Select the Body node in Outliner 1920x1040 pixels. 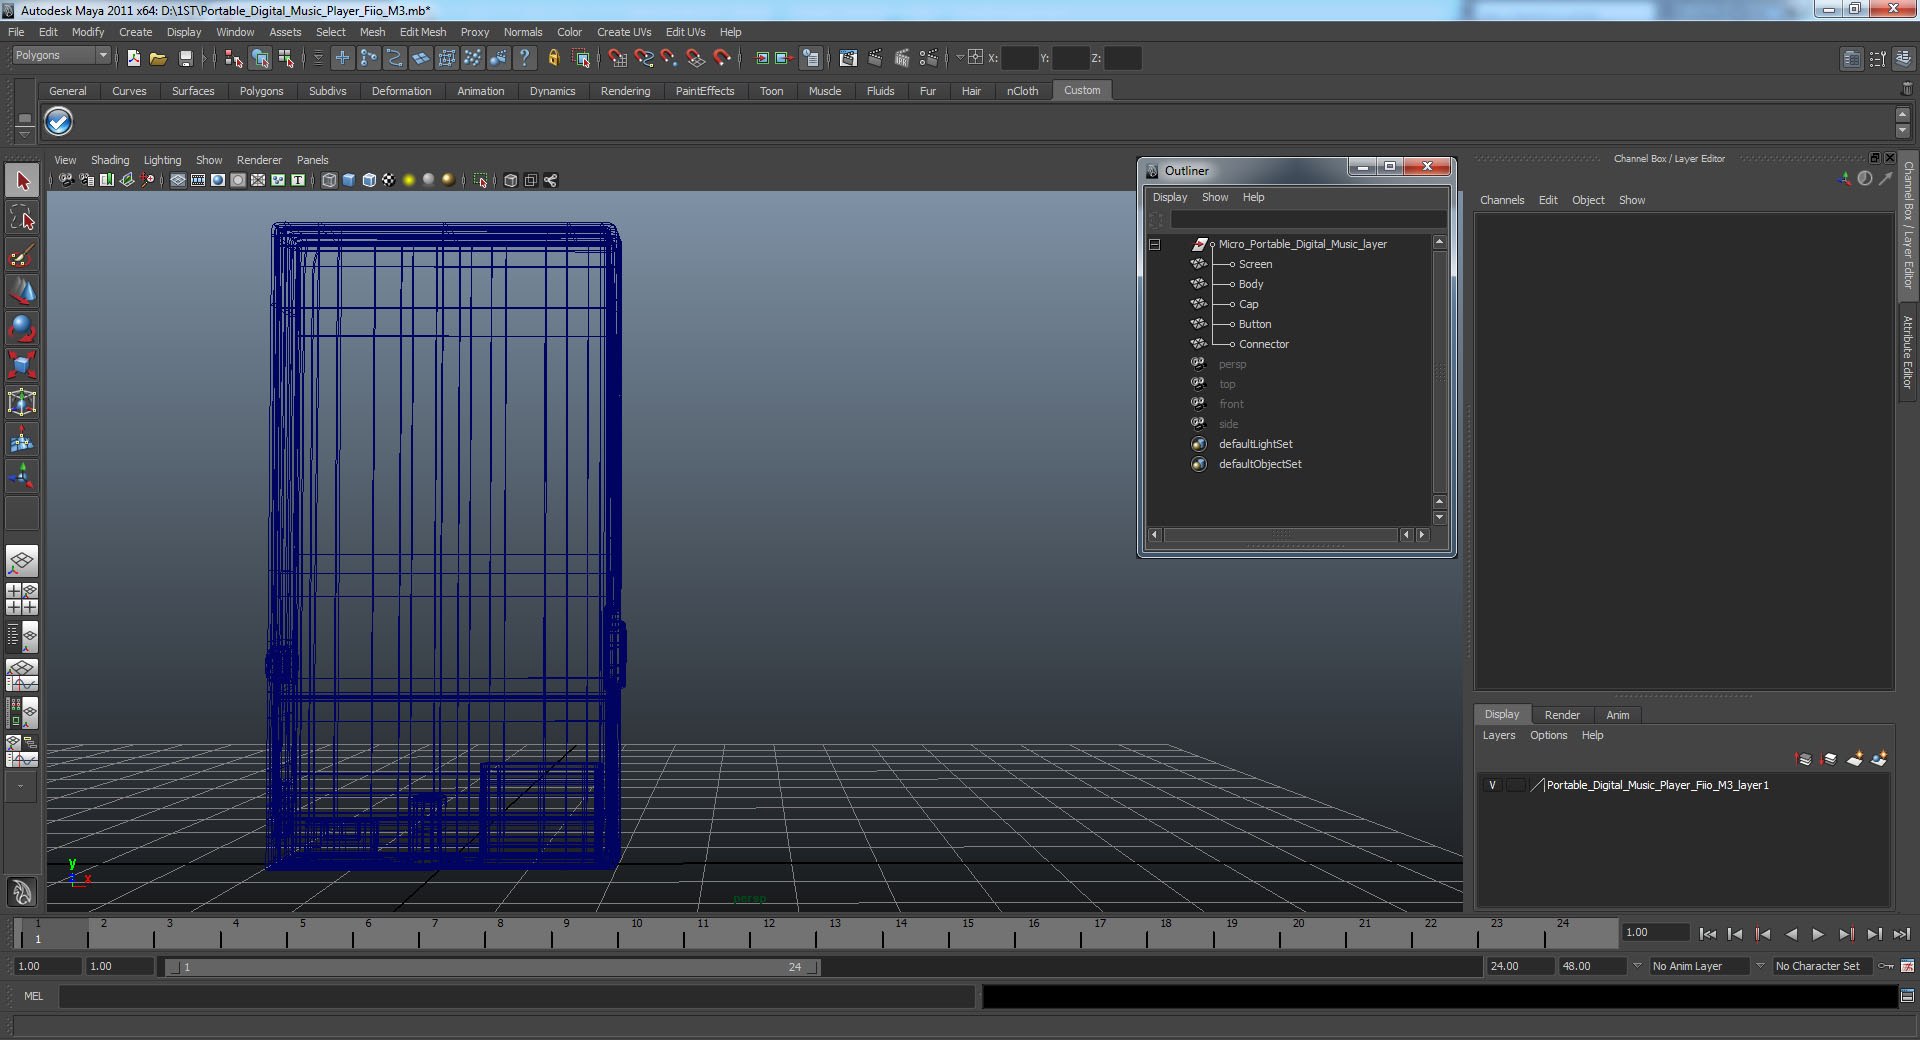point(1250,284)
